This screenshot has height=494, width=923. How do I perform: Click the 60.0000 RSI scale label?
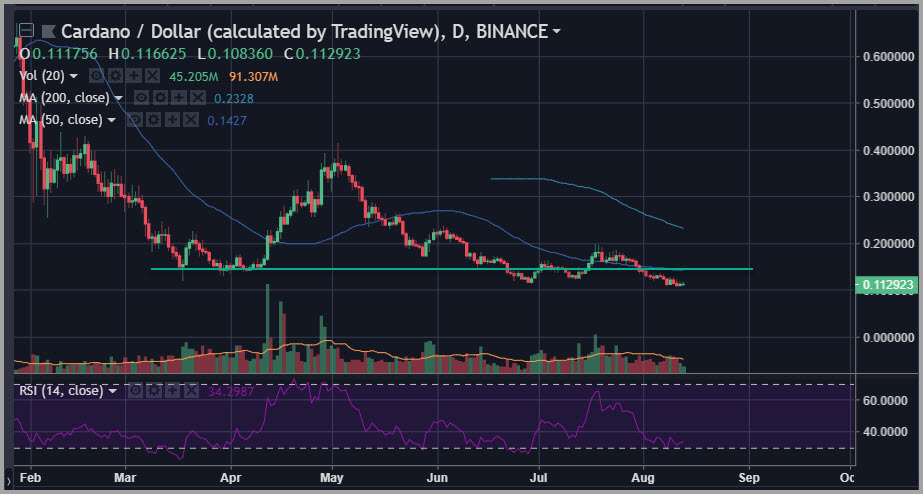883,400
